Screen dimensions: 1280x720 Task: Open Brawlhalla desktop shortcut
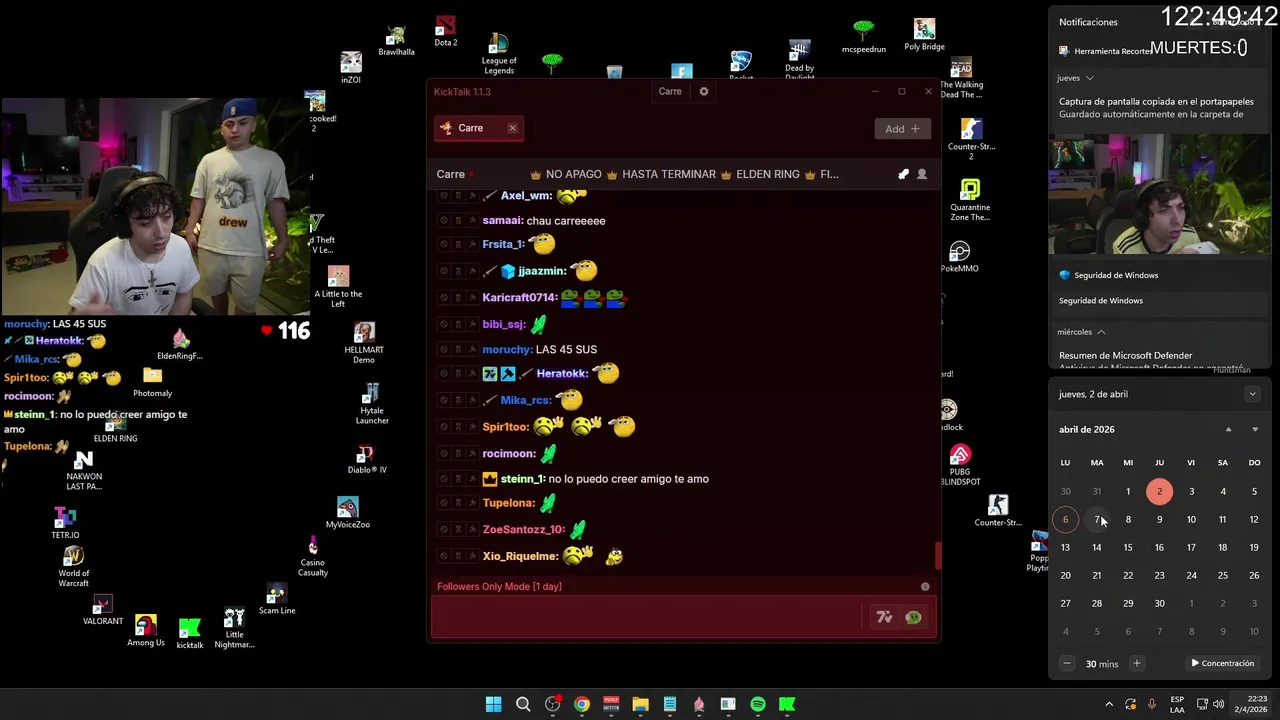(396, 41)
